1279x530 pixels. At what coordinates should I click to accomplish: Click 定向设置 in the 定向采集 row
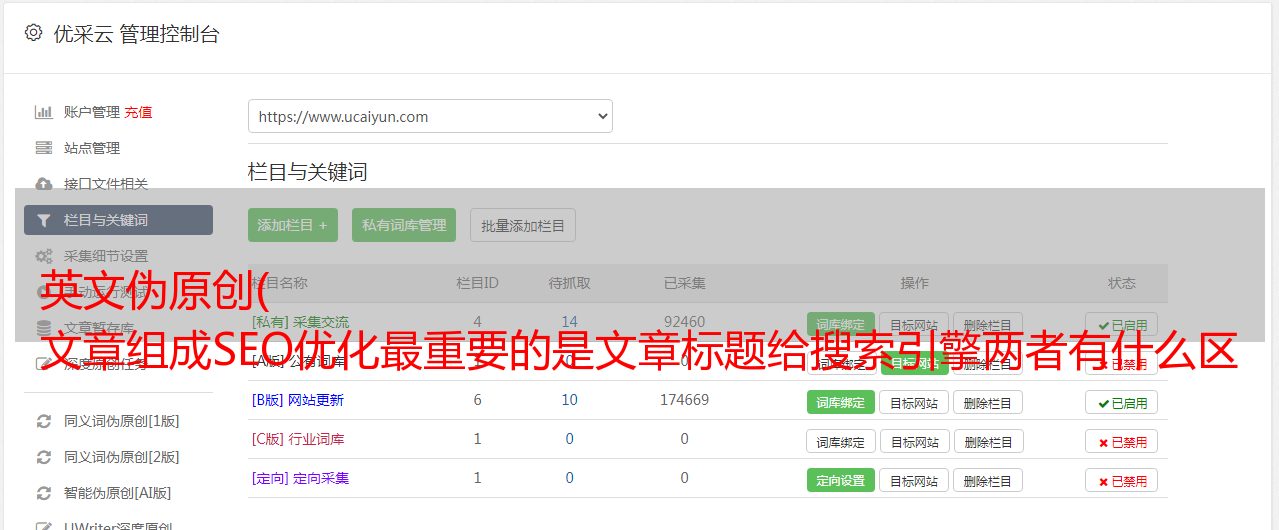pos(841,480)
